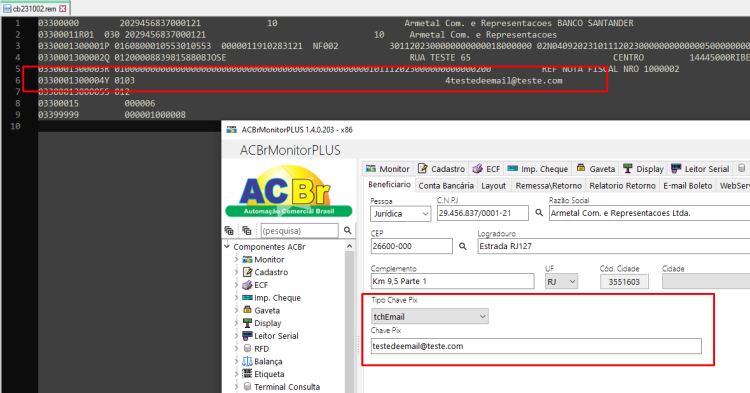Click the first tree copy icon left of pesquisa
Screen dimensions: 750x393
[x=229, y=230]
